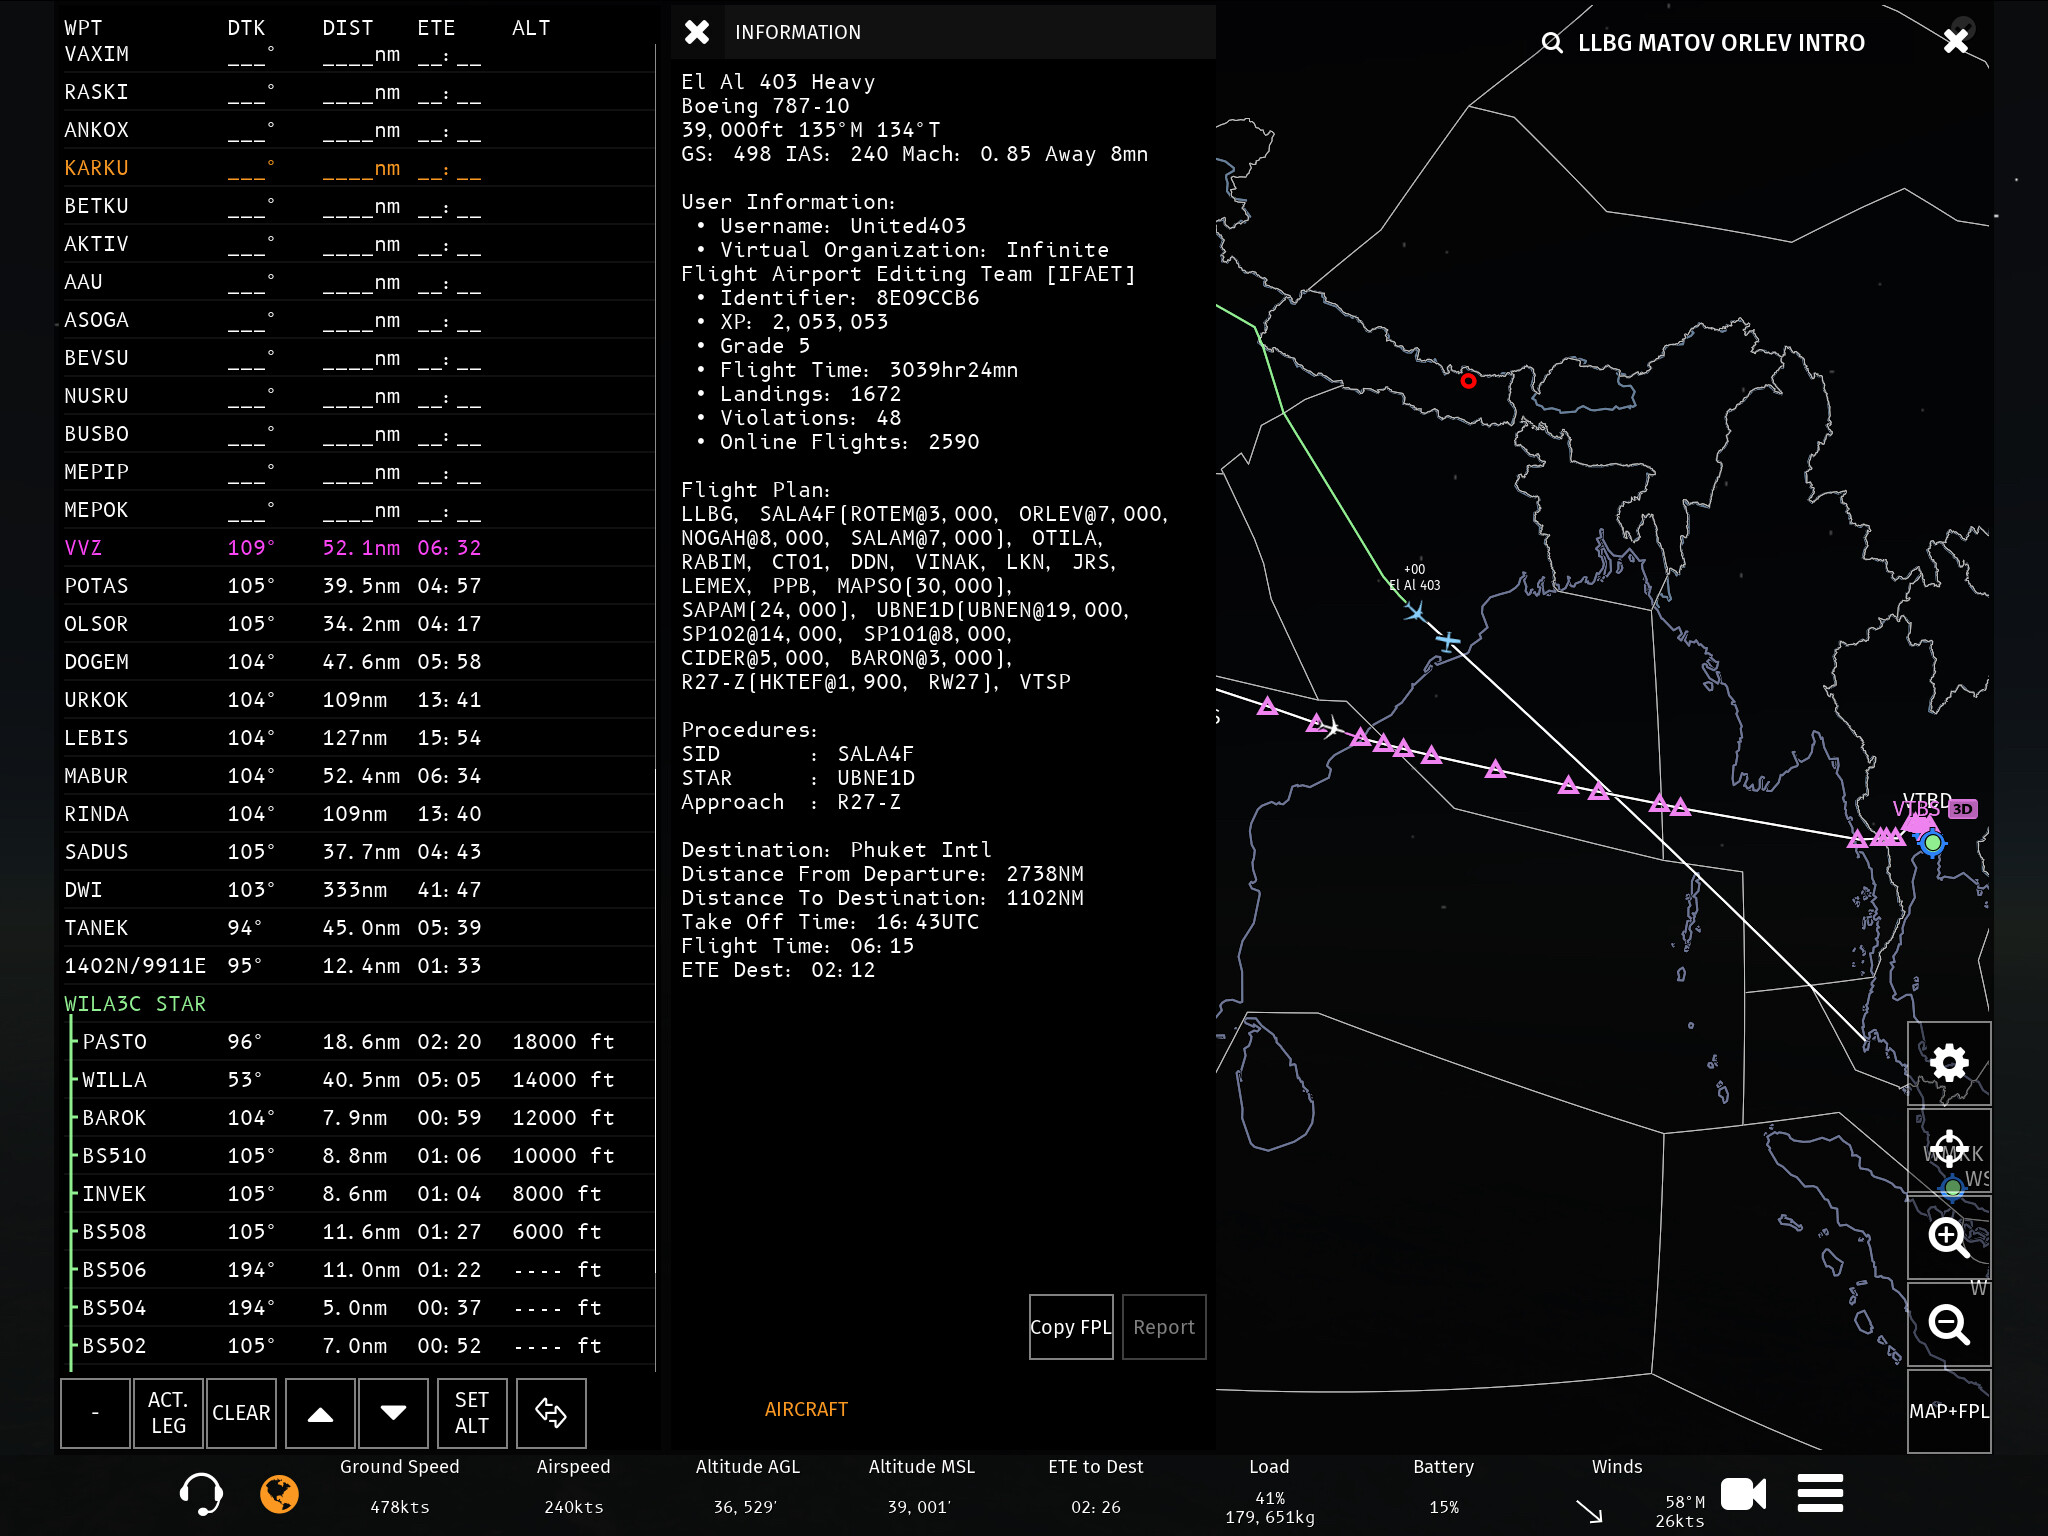Select the KARKU waypoint row
The image size is (2048, 1536).
pyautogui.click(x=96, y=168)
